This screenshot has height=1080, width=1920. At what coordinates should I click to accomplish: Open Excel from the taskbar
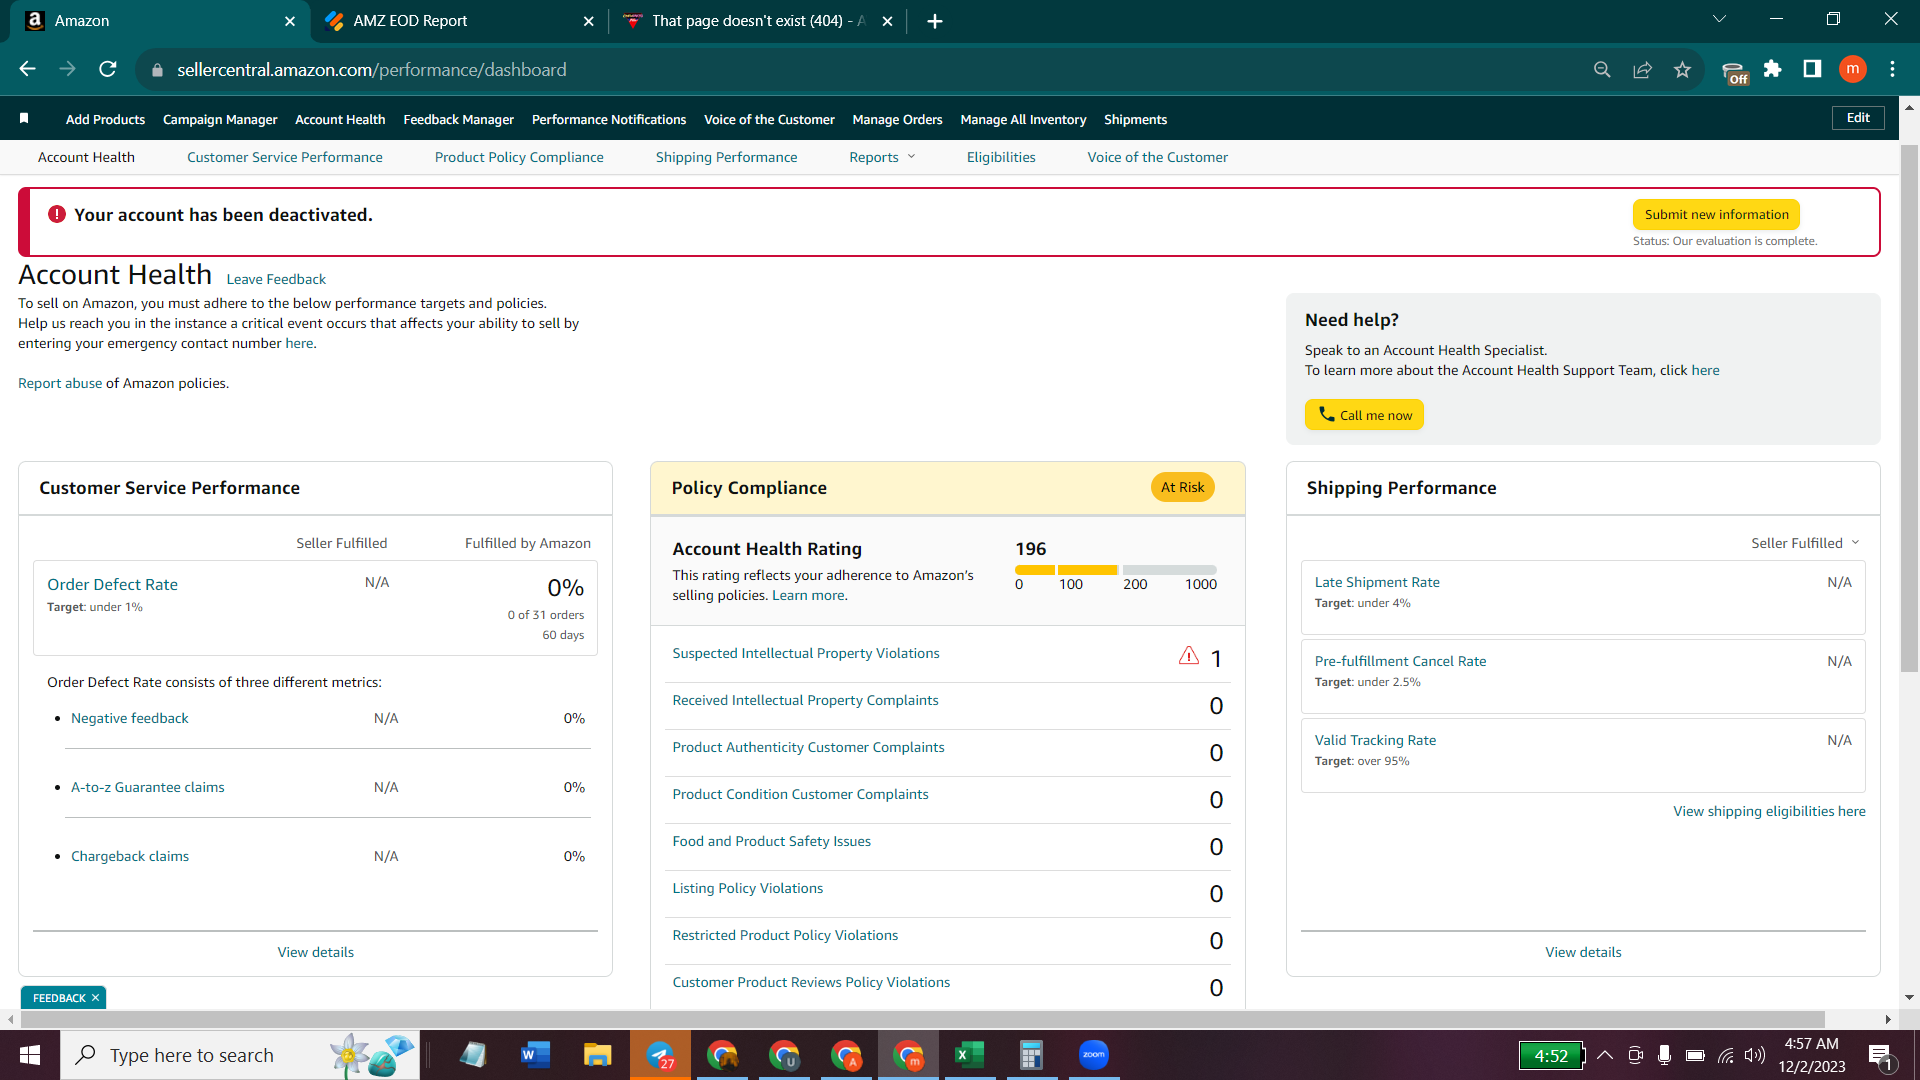[969, 1055]
